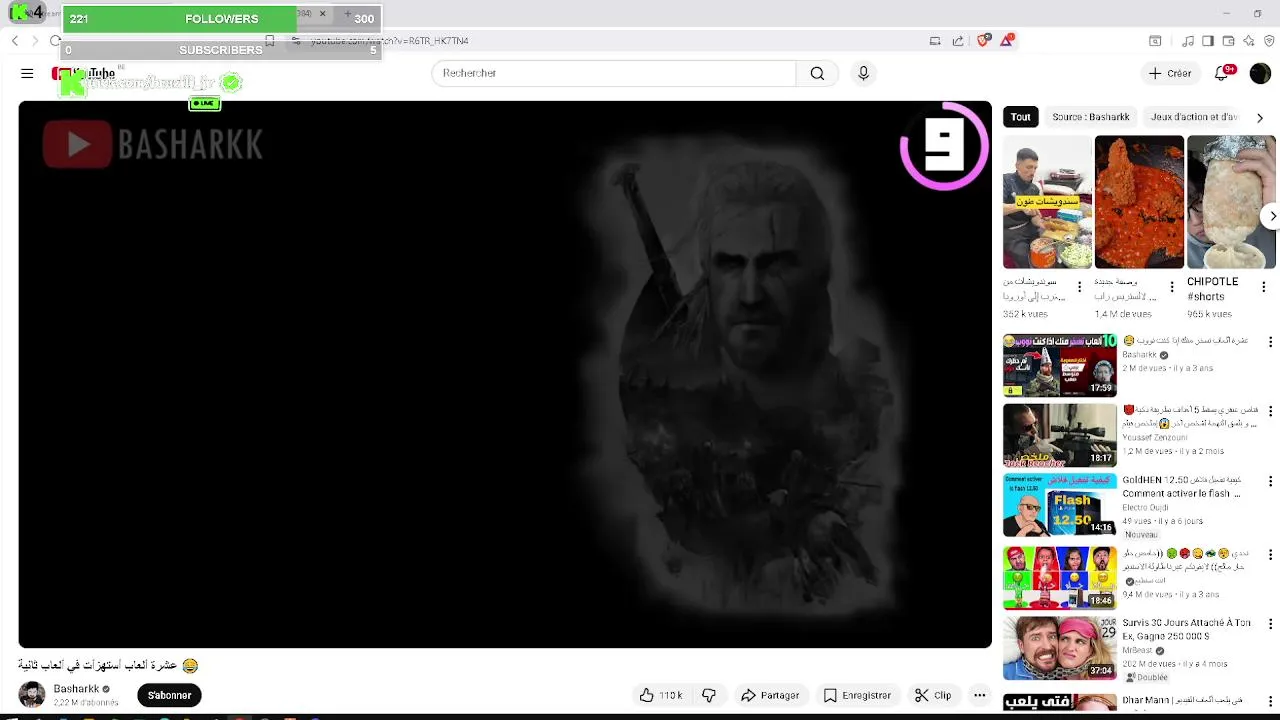Open options for the 1,4 M de vues short
Viewport: 1280px width, 720px height.
click(1171, 287)
